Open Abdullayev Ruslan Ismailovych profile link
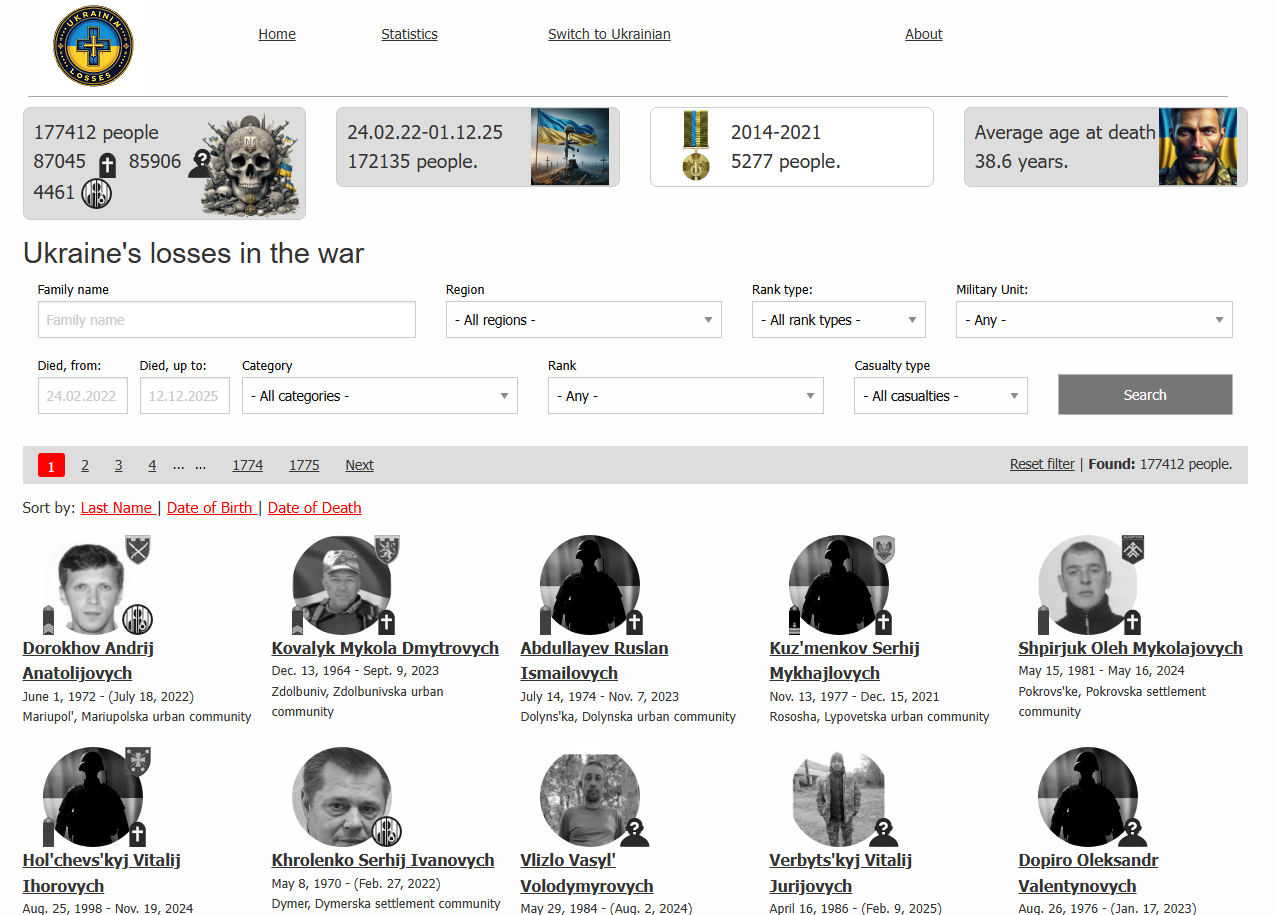Viewport: 1275px width, 915px height. (594, 661)
